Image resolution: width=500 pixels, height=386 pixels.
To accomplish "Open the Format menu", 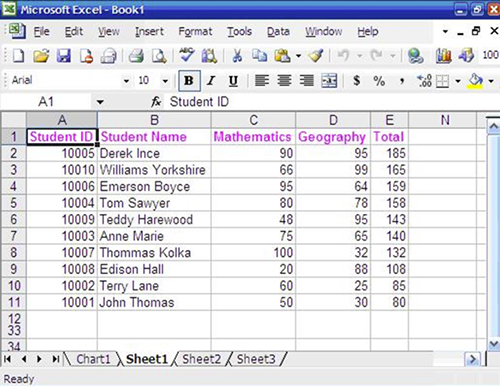I will (x=195, y=32).
